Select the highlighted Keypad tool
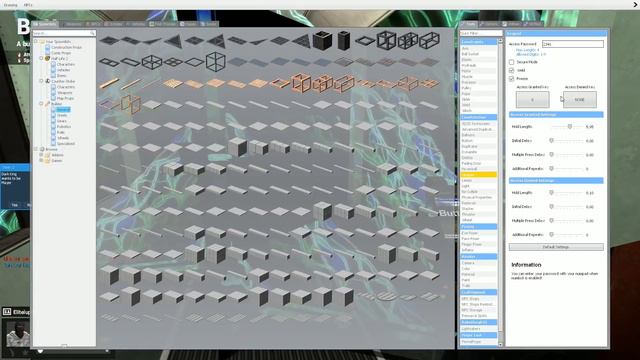 coord(478,175)
